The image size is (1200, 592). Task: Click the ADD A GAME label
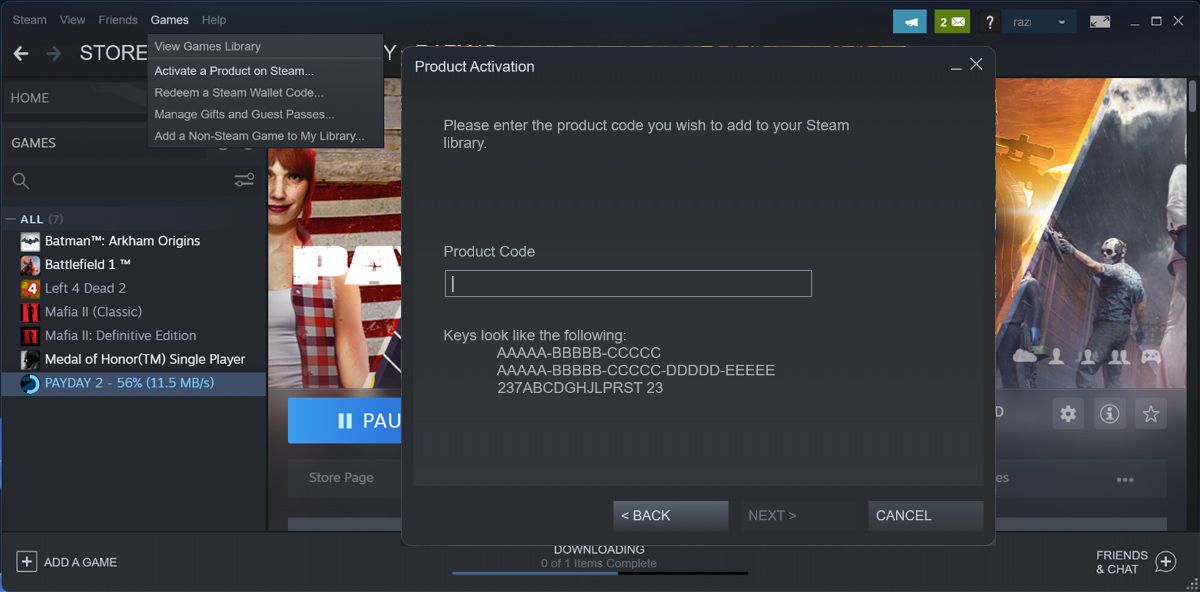point(80,562)
